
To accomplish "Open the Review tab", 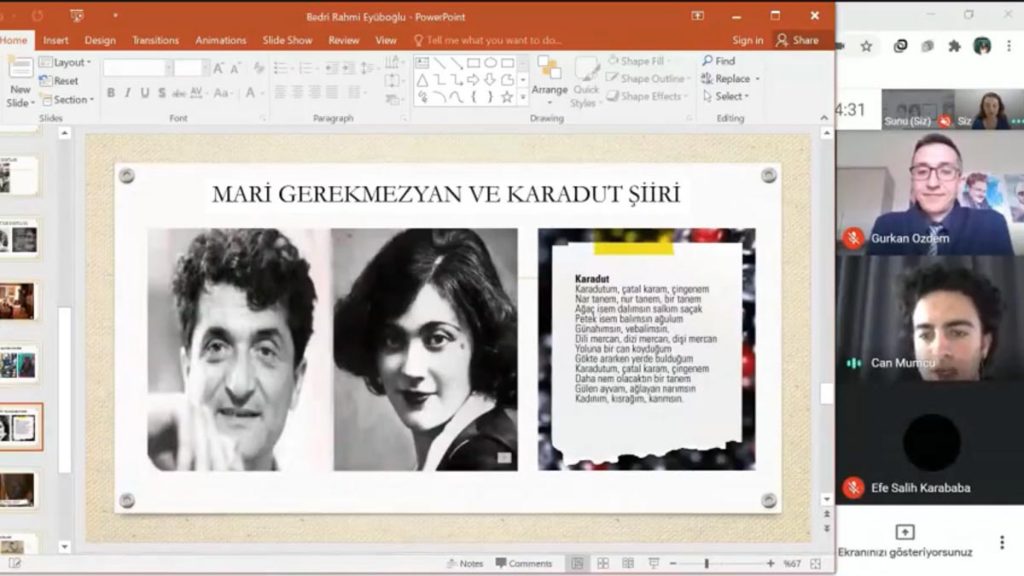I will [x=344, y=40].
